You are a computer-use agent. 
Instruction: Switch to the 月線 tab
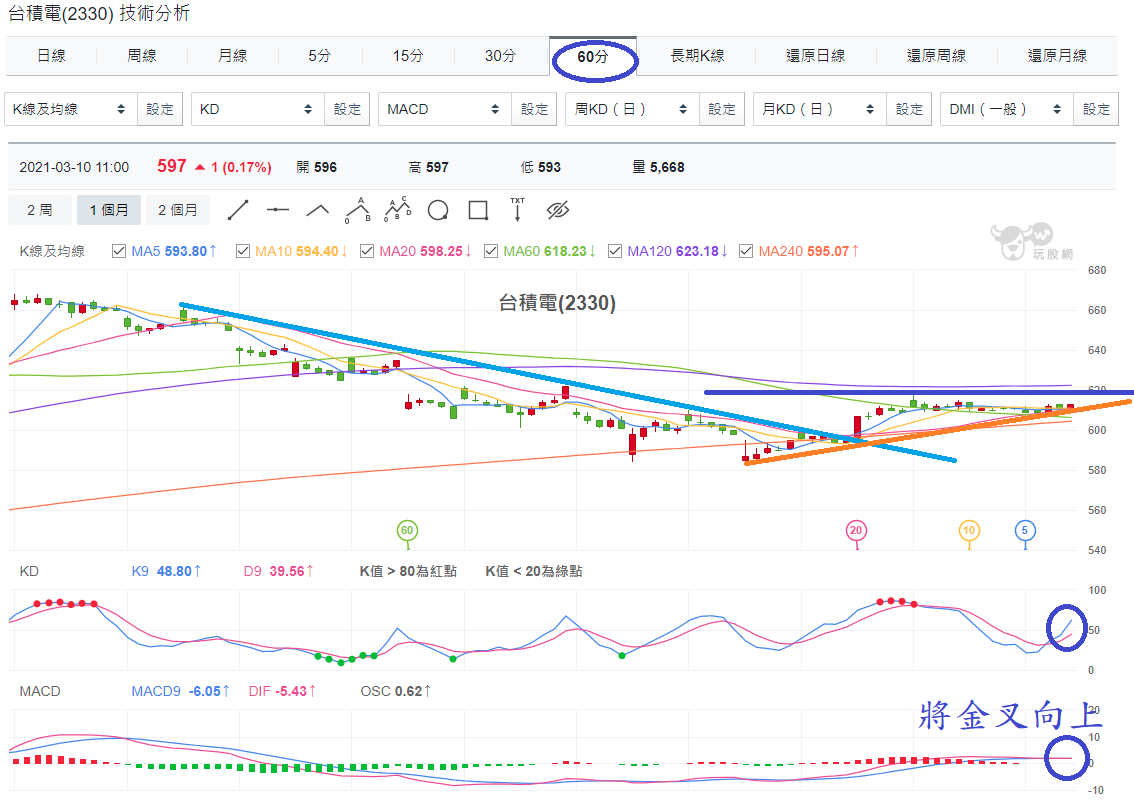(233, 56)
